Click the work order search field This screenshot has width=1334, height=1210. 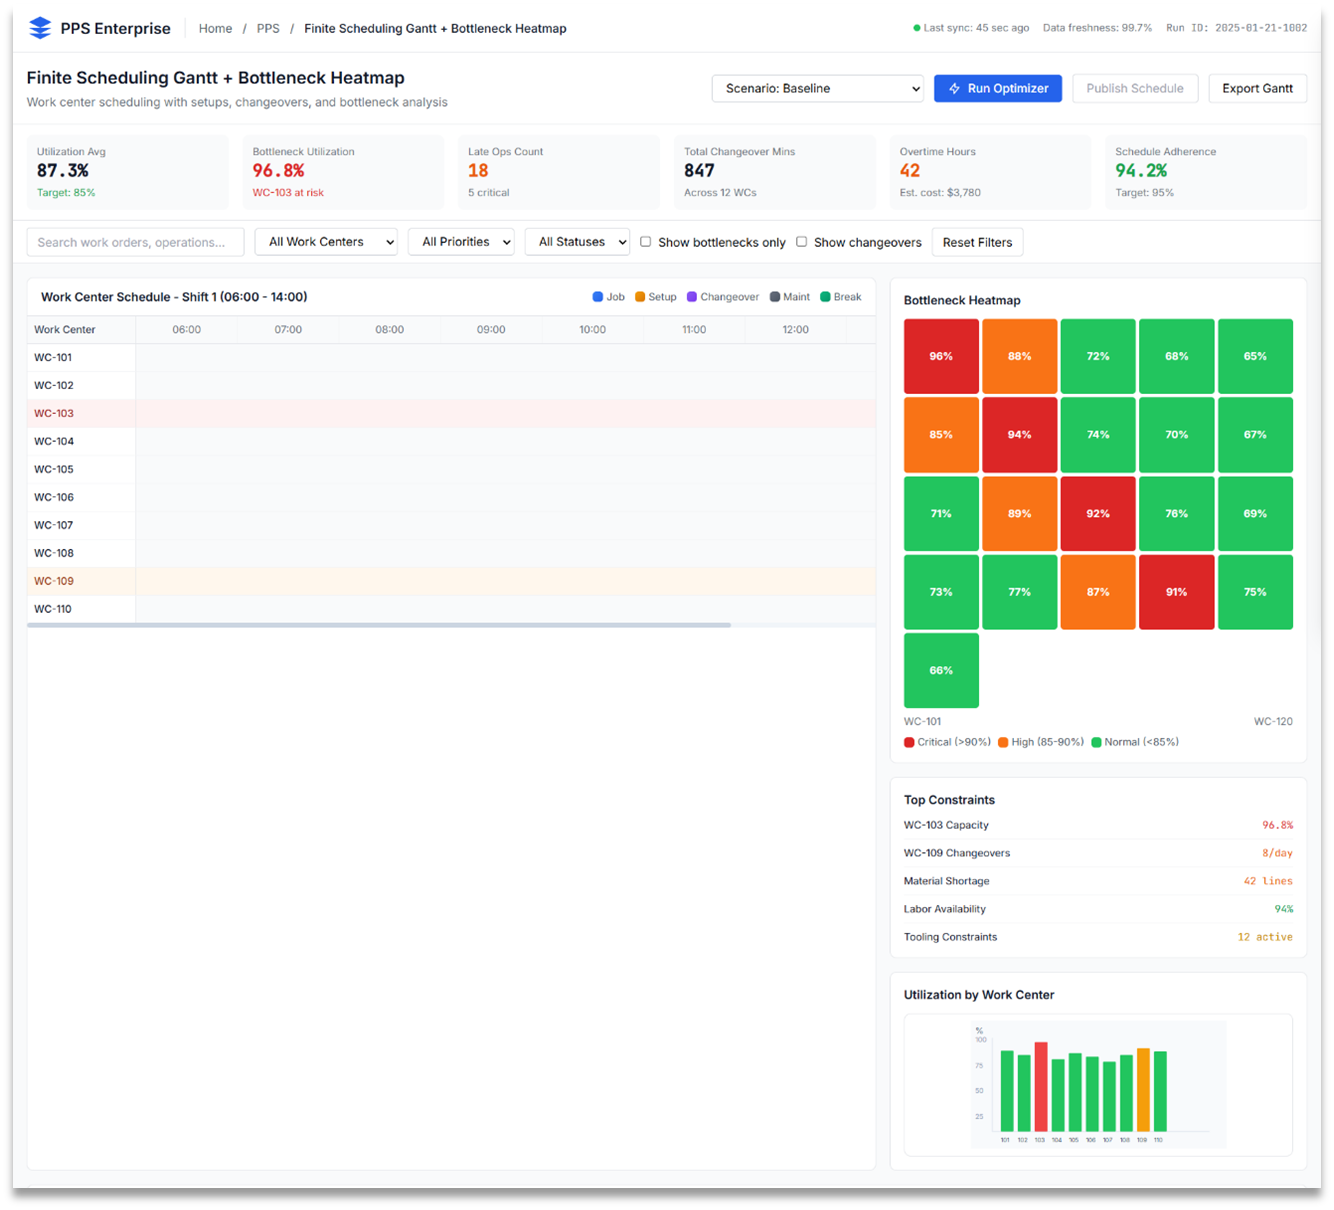pos(135,241)
